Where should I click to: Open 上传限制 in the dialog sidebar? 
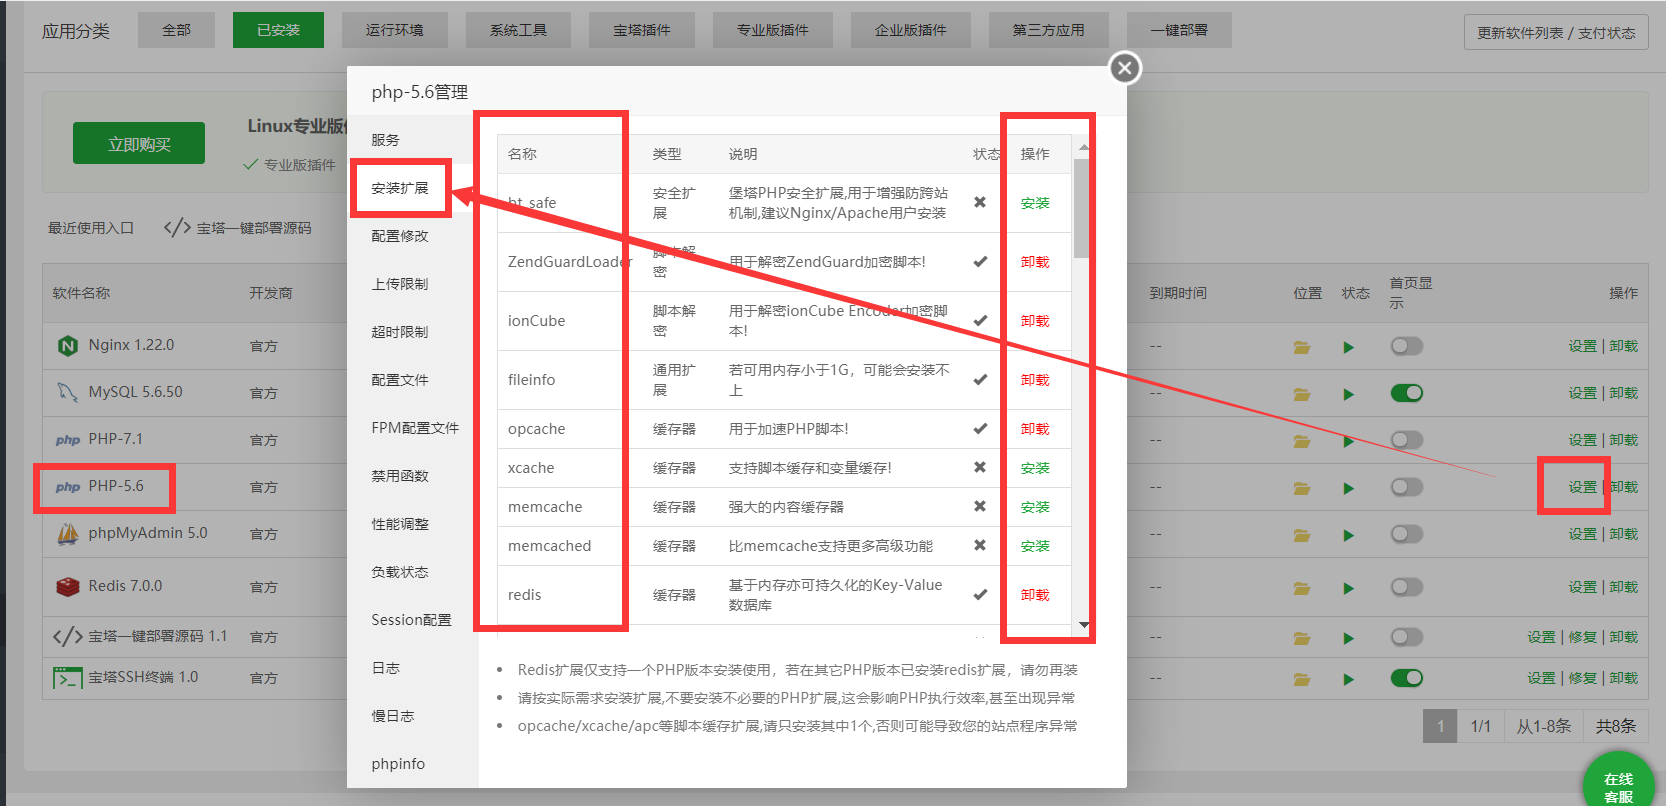pos(400,284)
